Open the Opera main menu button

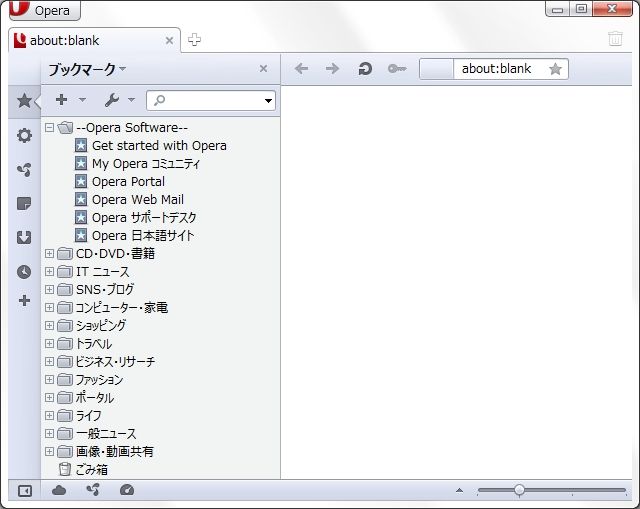[44, 10]
